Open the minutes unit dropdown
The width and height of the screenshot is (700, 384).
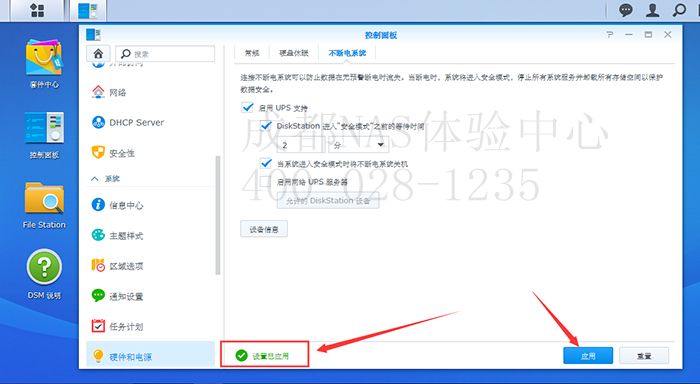[359, 145]
